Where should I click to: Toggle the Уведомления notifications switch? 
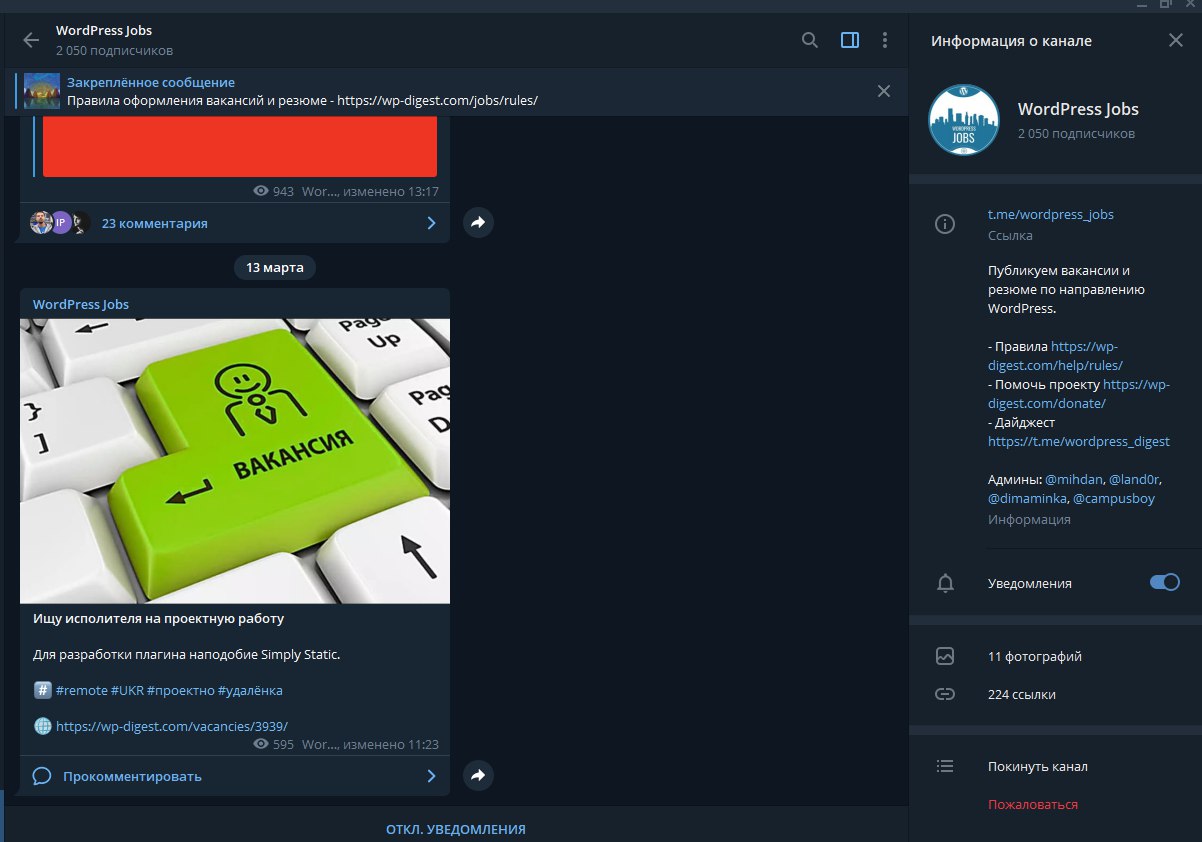[1165, 582]
